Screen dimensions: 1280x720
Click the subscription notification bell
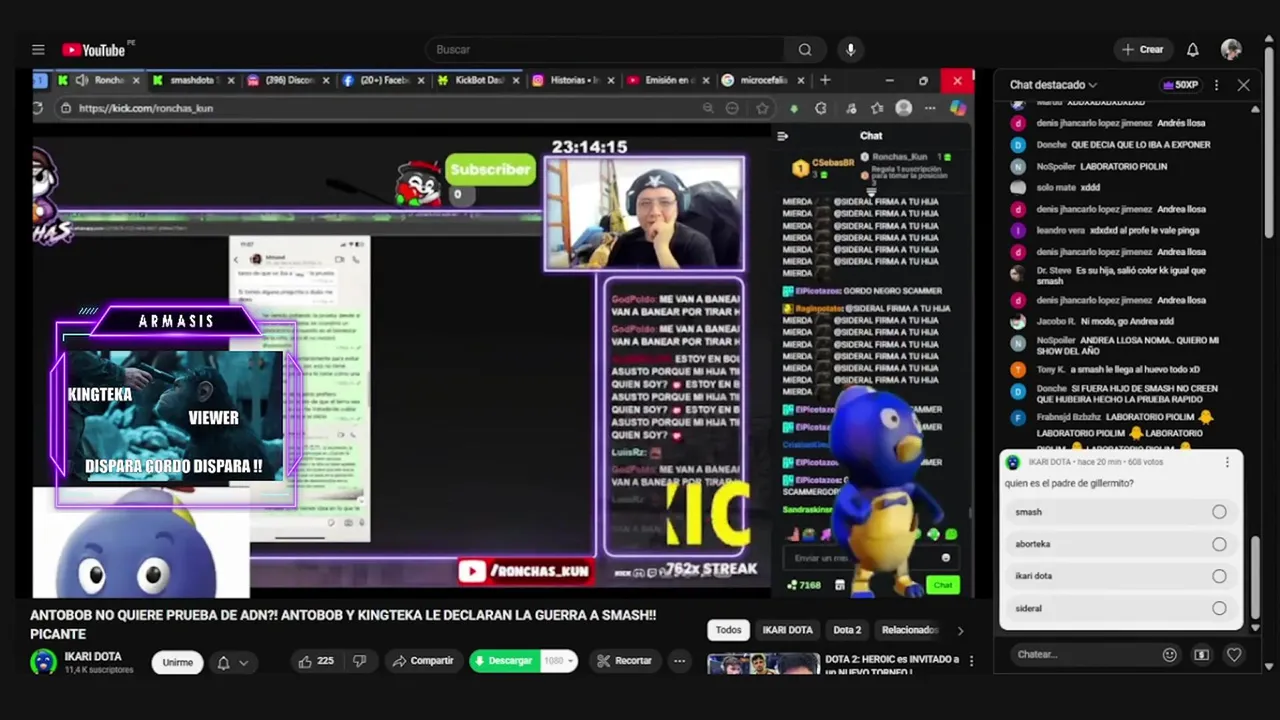point(224,662)
